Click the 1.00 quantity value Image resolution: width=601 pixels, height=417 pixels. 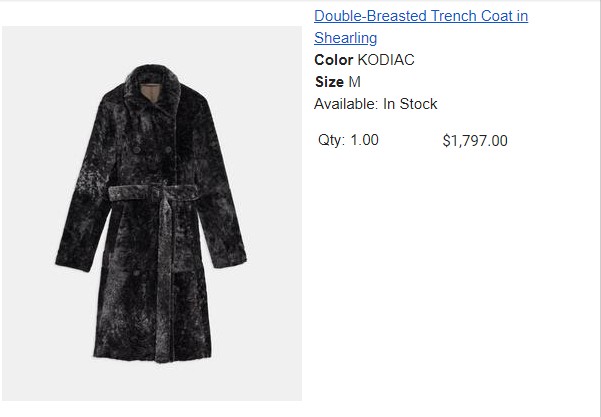364,140
